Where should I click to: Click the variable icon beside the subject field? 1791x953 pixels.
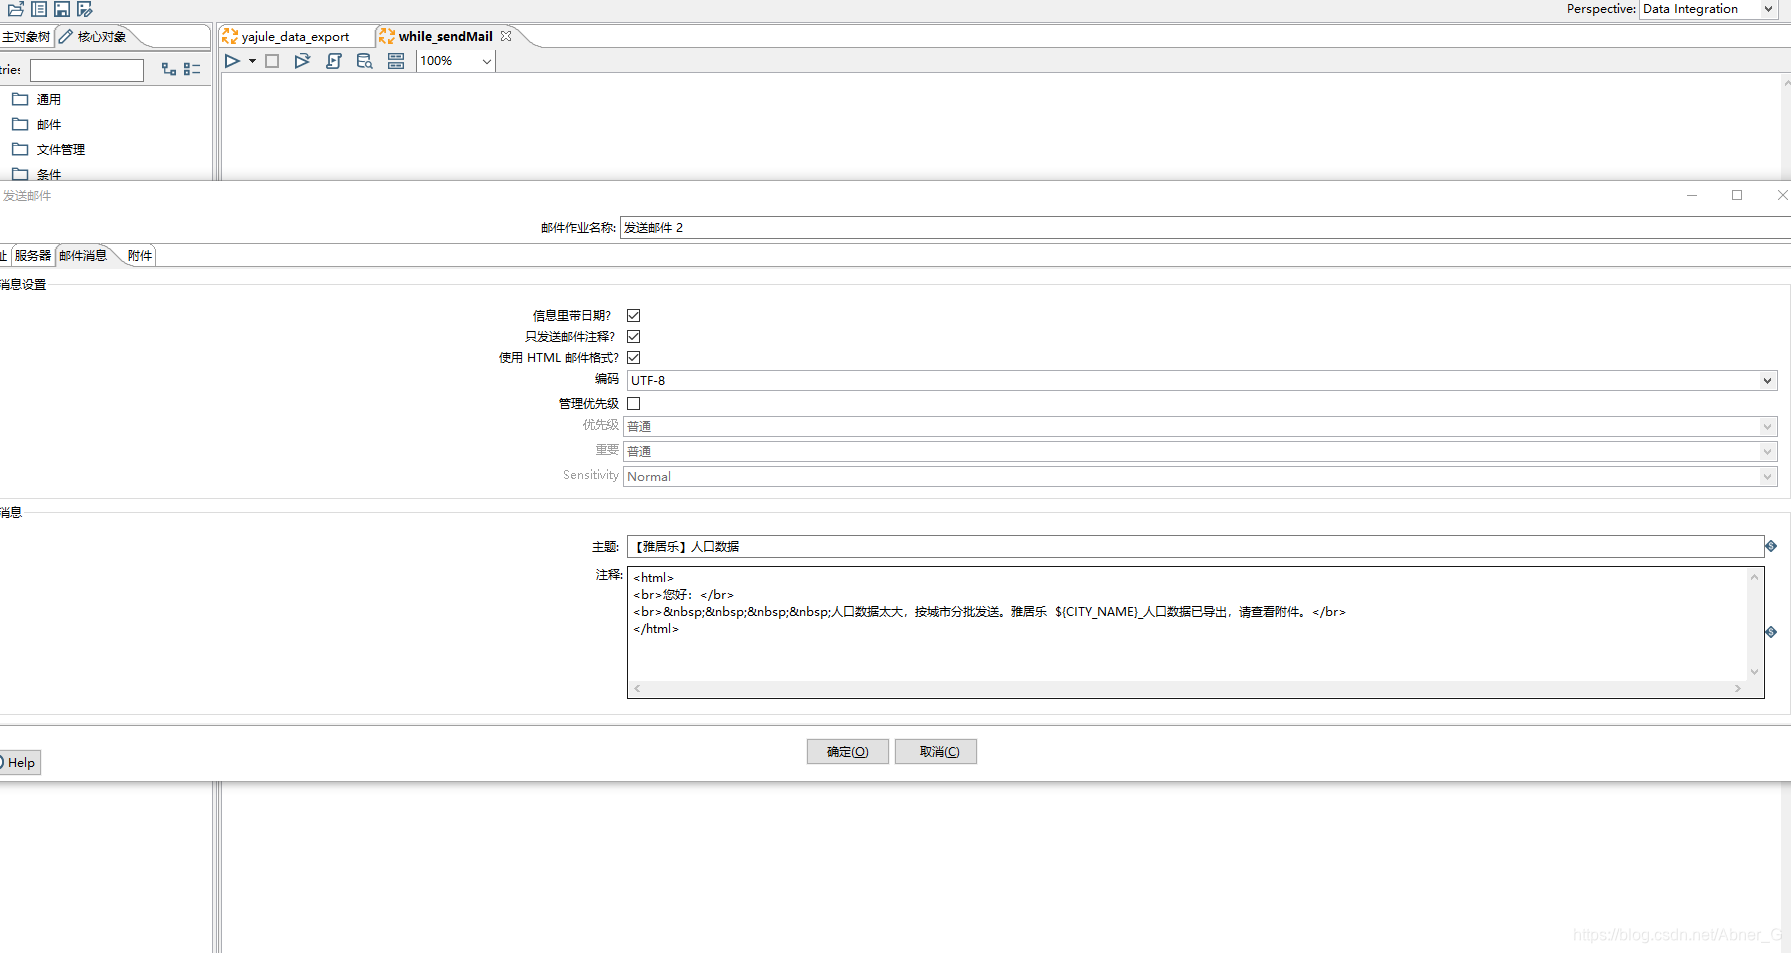tap(1771, 546)
